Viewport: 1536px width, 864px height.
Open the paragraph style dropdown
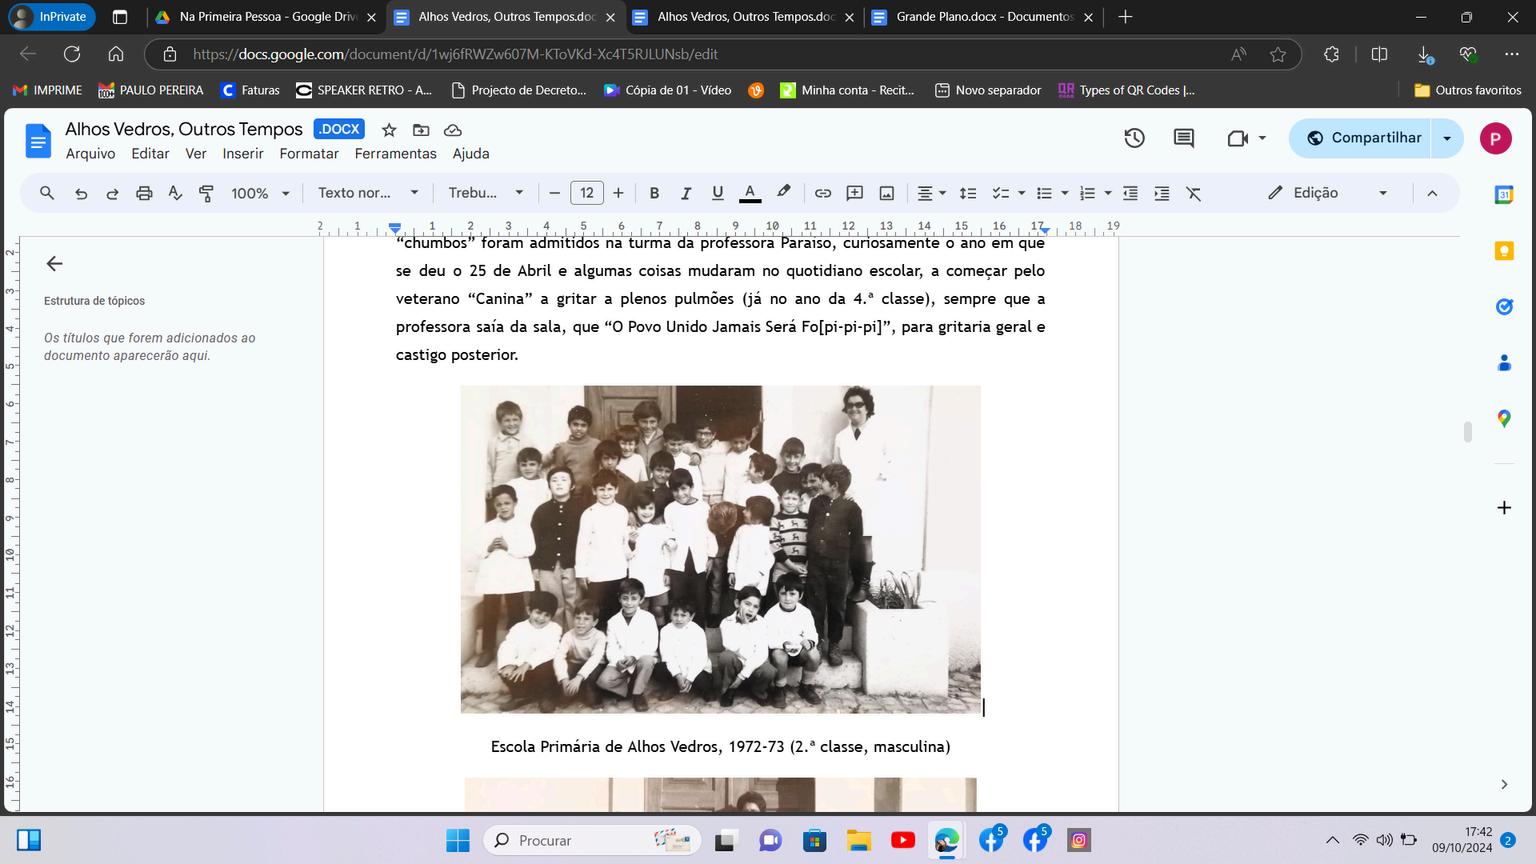pyautogui.click(x=368, y=193)
